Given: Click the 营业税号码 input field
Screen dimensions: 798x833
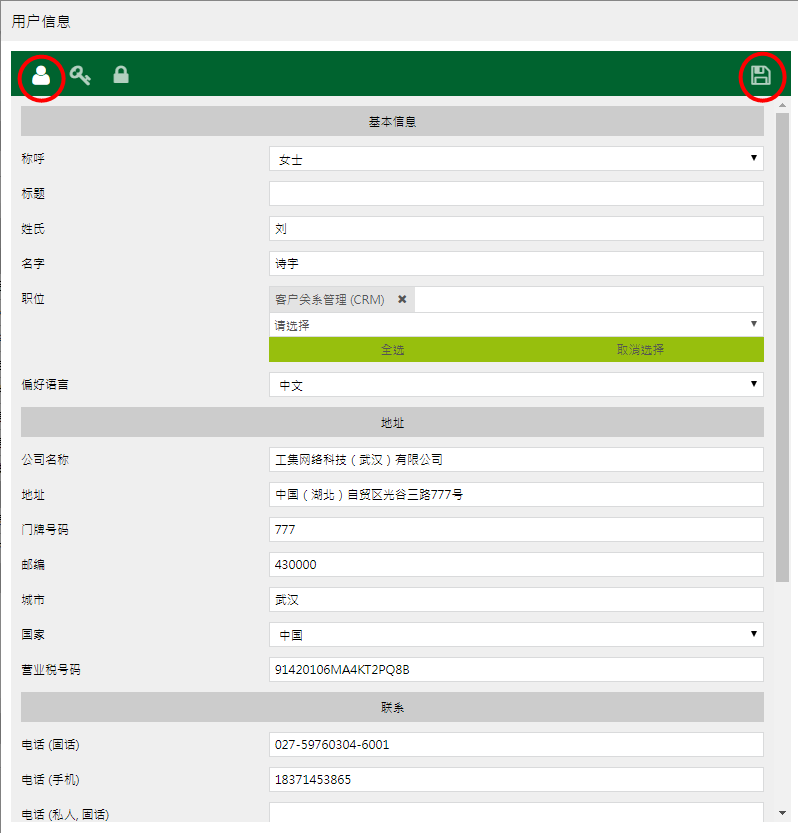Looking at the screenshot, I should pos(515,670).
